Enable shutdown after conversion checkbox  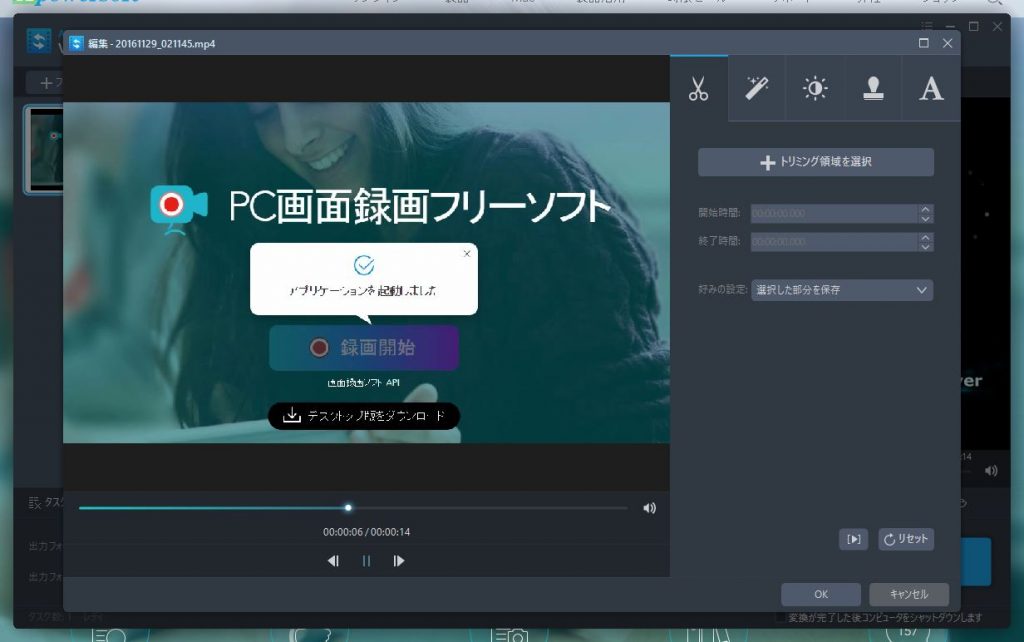point(780,617)
